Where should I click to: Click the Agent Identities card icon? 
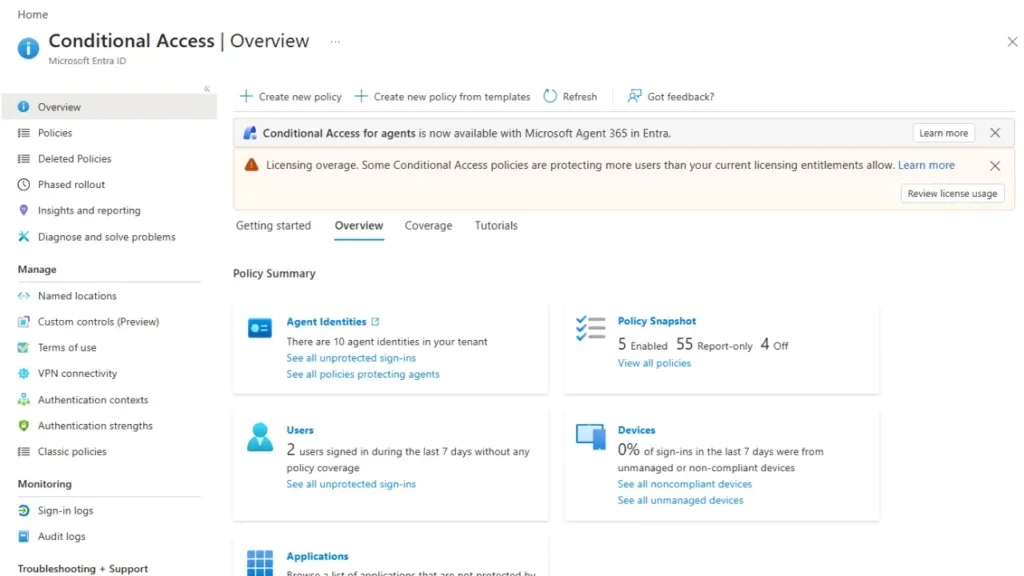tap(259, 328)
